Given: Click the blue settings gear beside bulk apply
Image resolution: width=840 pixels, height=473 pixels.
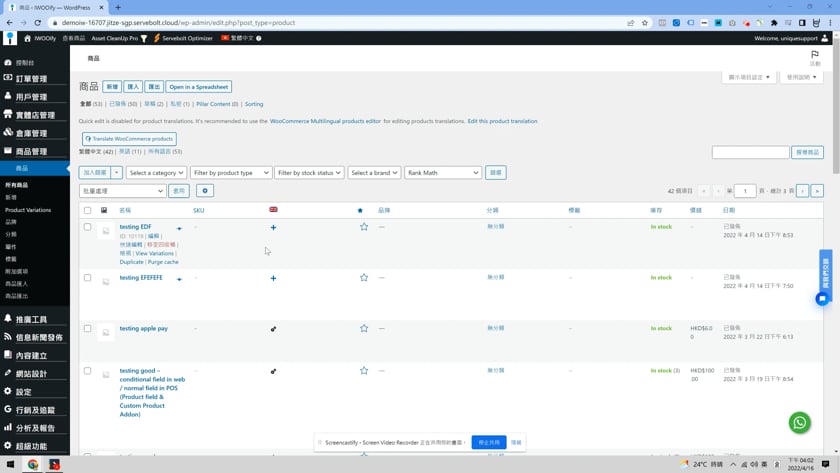Looking at the screenshot, I should (205, 191).
